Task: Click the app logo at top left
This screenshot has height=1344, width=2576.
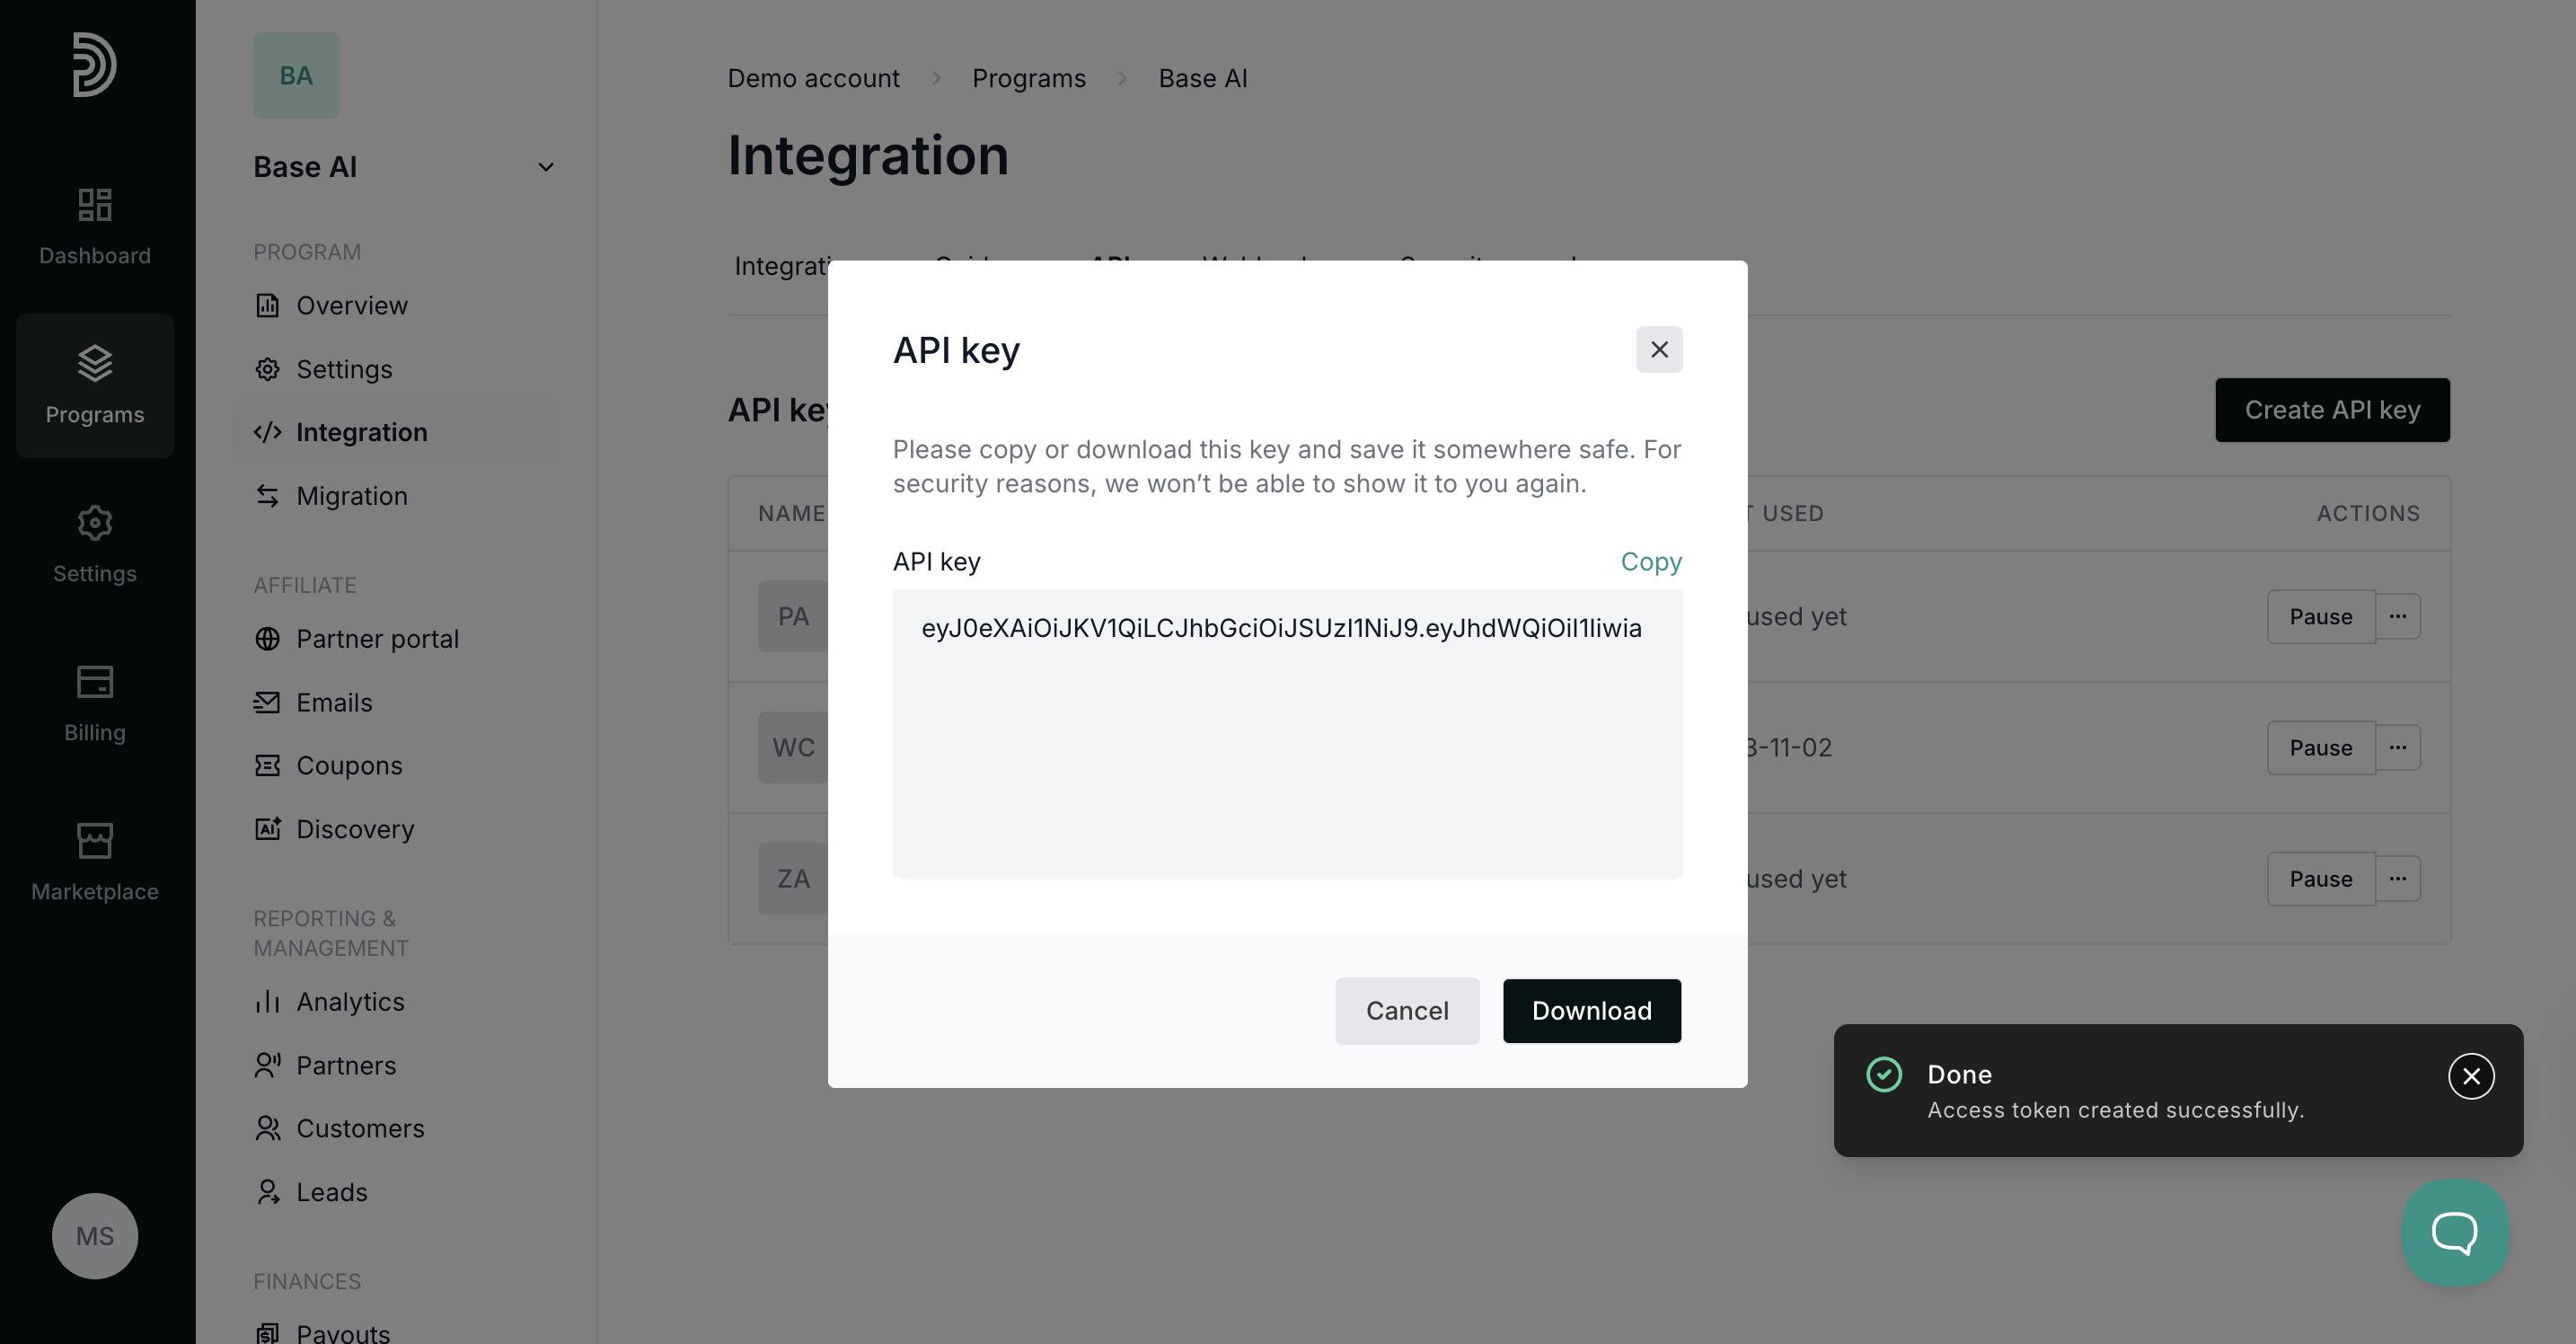Action: pyautogui.click(x=94, y=65)
